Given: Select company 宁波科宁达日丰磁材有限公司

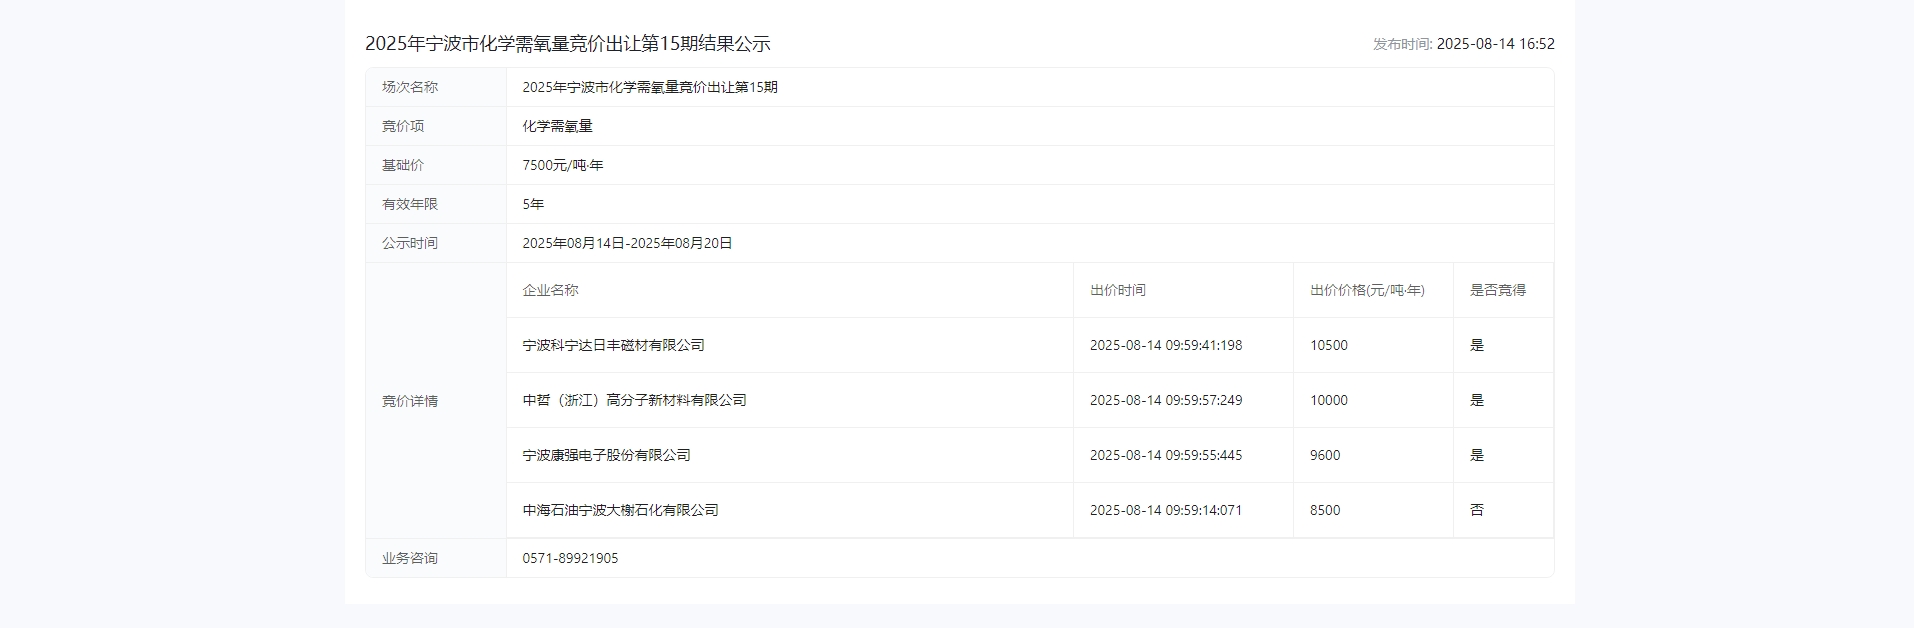Looking at the screenshot, I should coord(613,345).
